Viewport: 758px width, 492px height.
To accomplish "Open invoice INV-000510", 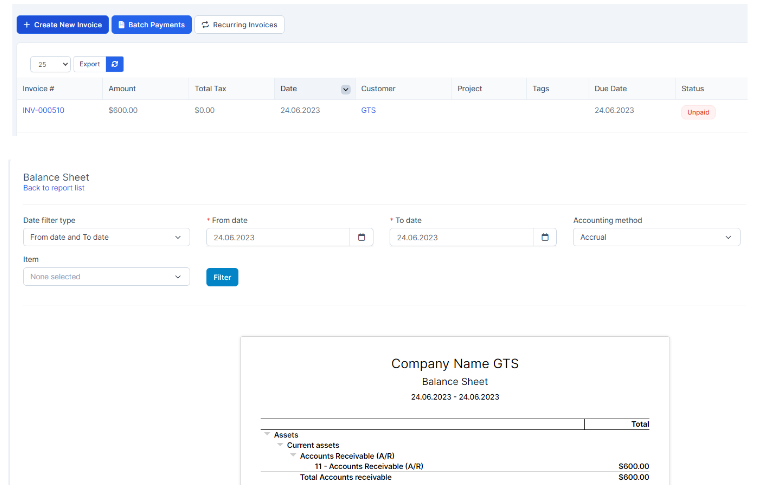I will tap(43, 110).
